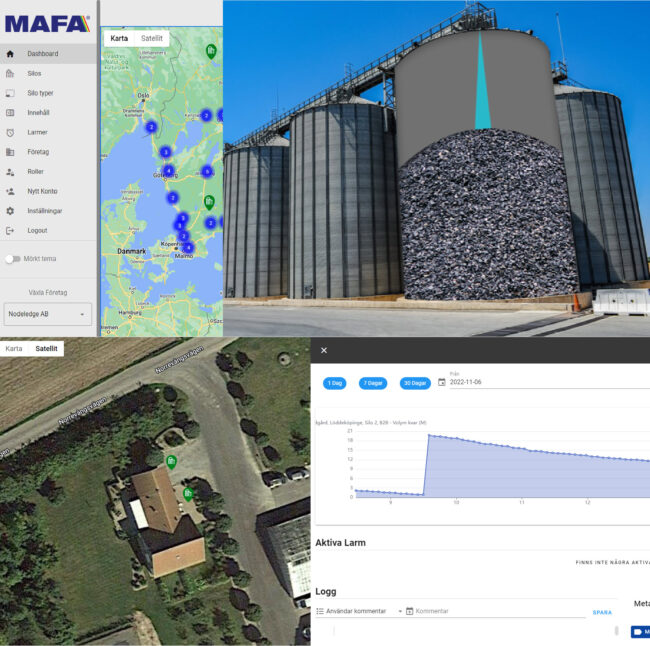Image resolution: width=650 pixels, height=646 pixels.
Task: Close the silo detail panel with the X
Action: [x=324, y=350]
